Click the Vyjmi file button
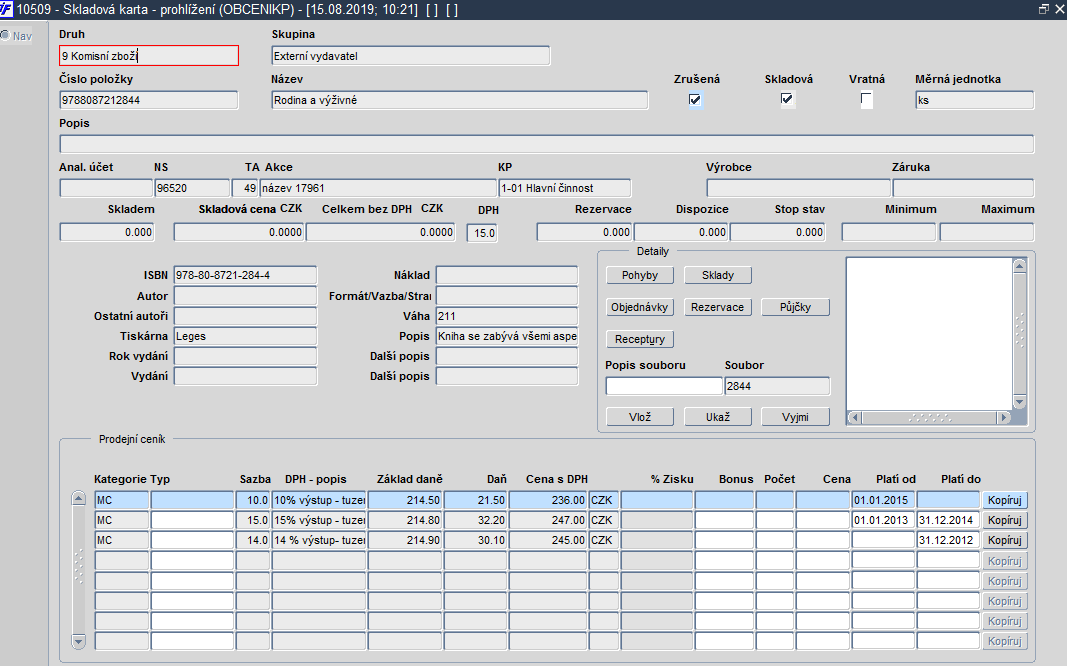The width and height of the screenshot is (1067, 666). click(795, 416)
